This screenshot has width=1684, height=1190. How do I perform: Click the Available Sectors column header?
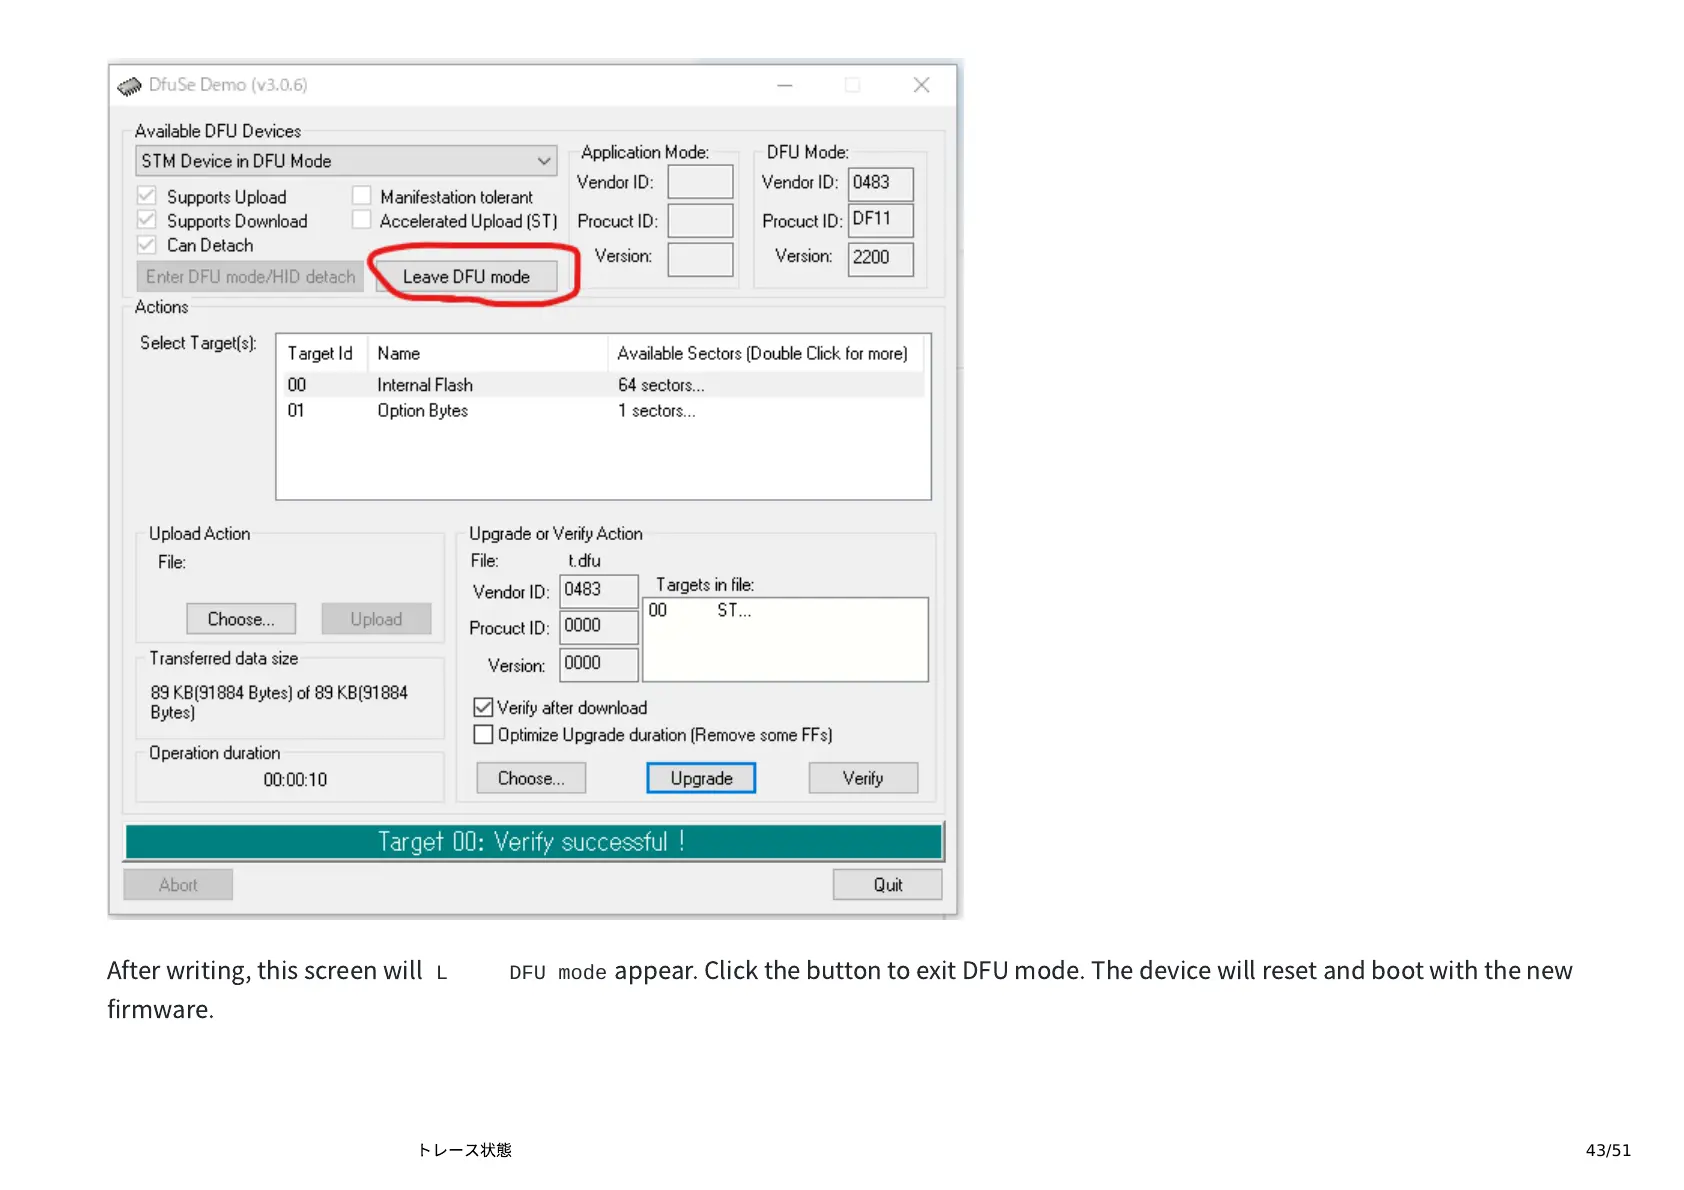pos(766,354)
